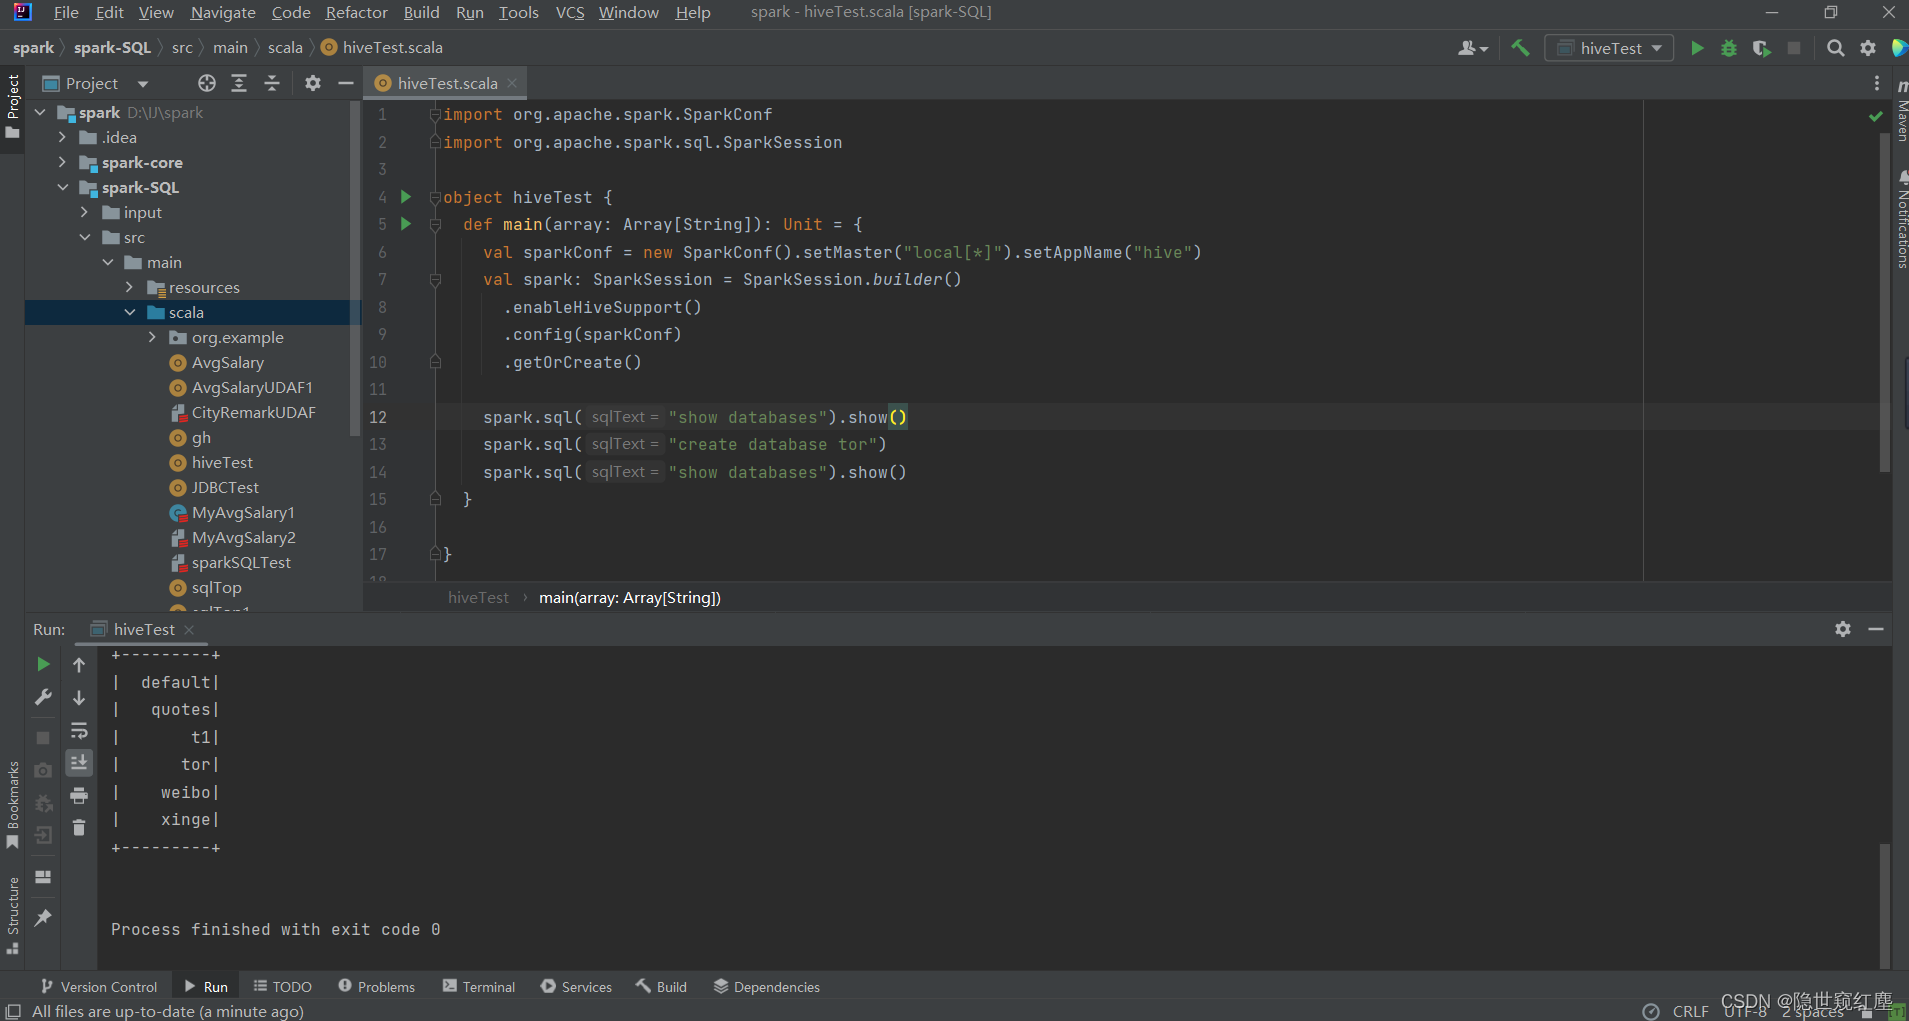The height and width of the screenshot is (1021, 1909).
Task: Click run gutter arrow beside object hiveTest
Action: 406,197
